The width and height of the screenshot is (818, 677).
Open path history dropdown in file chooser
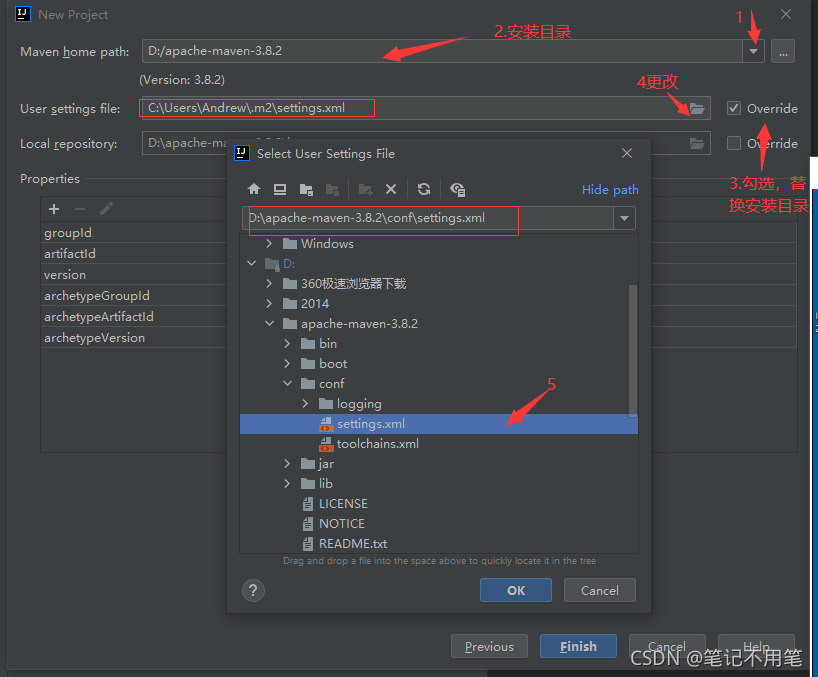pyautogui.click(x=624, y=218)
